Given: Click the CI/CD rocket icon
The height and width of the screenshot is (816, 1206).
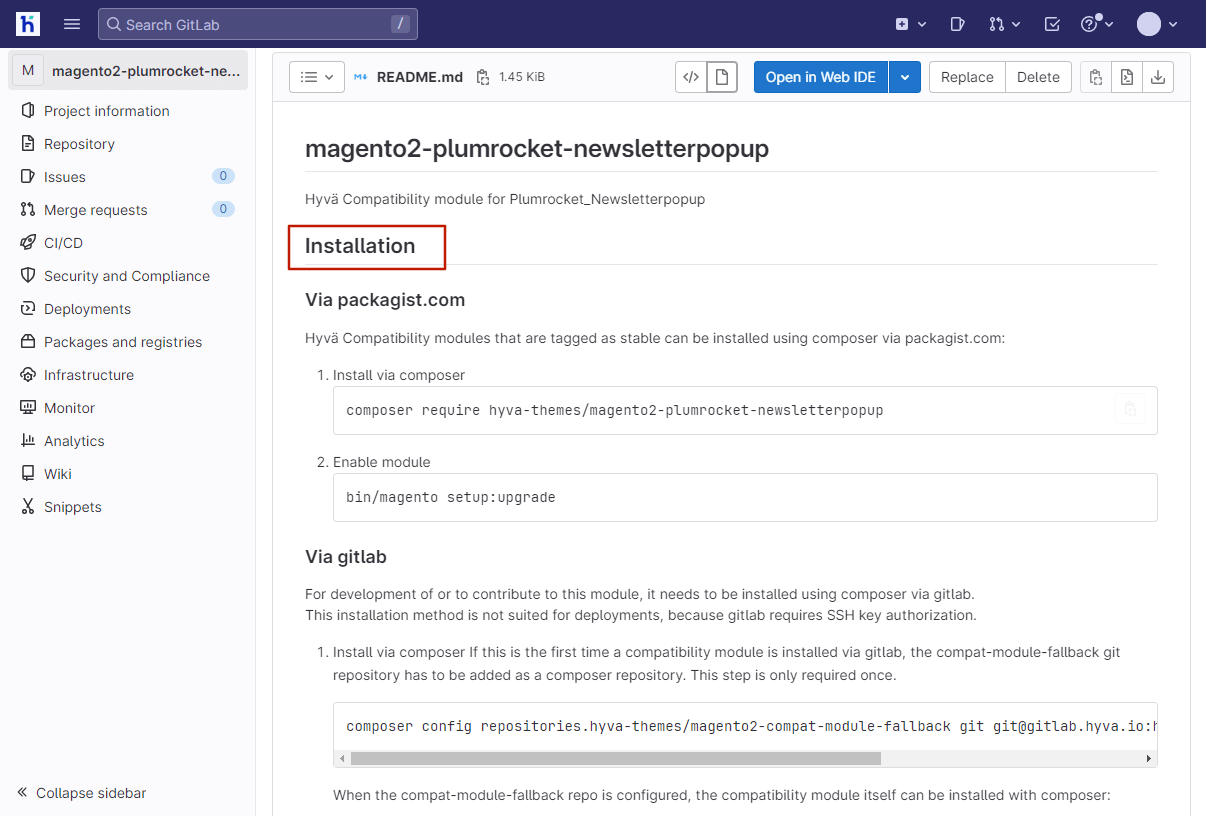Looking at the screenshot, I should click(28, 243).
